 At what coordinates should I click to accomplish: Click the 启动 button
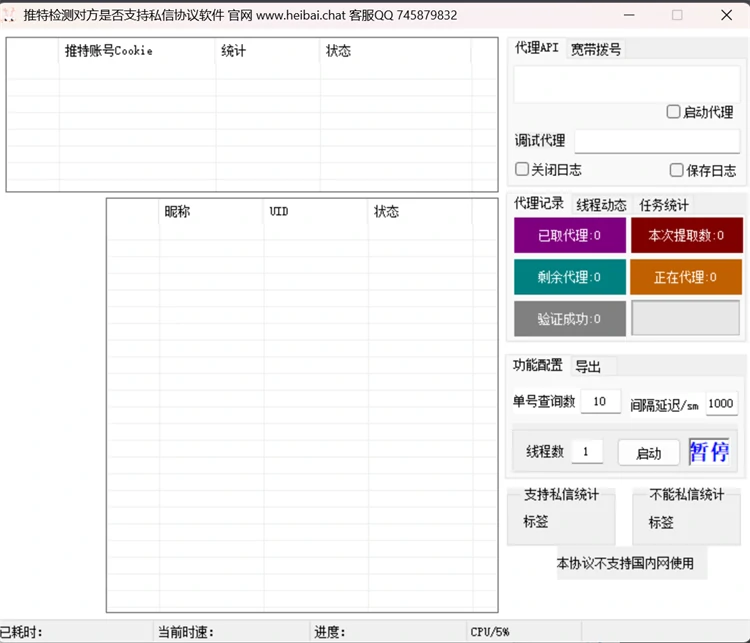coord(649,453)
